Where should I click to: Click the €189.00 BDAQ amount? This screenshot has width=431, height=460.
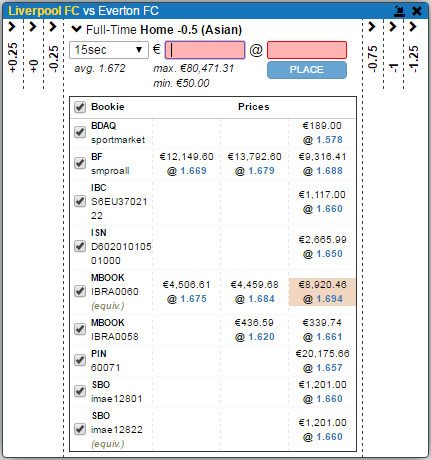(322, 126)
